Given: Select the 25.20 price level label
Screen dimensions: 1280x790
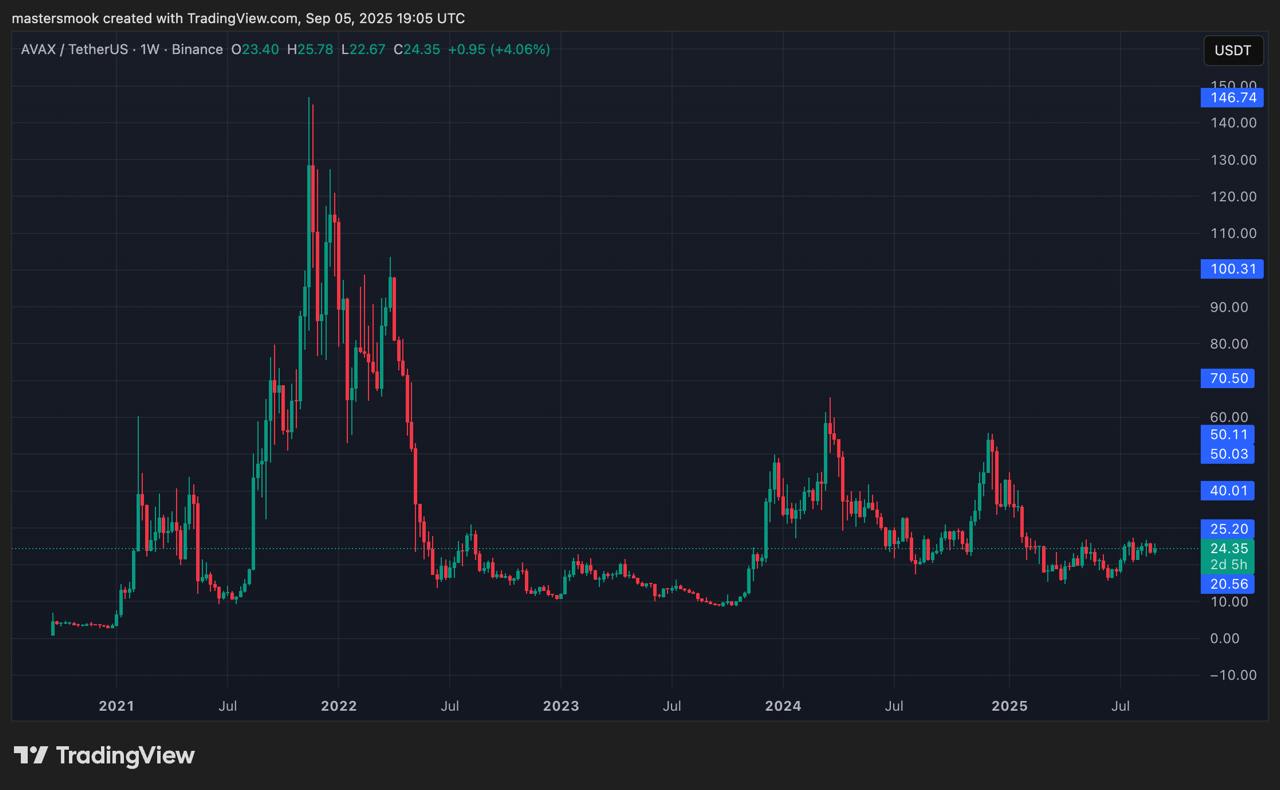Looking at the screenshot, I should coord(1229,528).
